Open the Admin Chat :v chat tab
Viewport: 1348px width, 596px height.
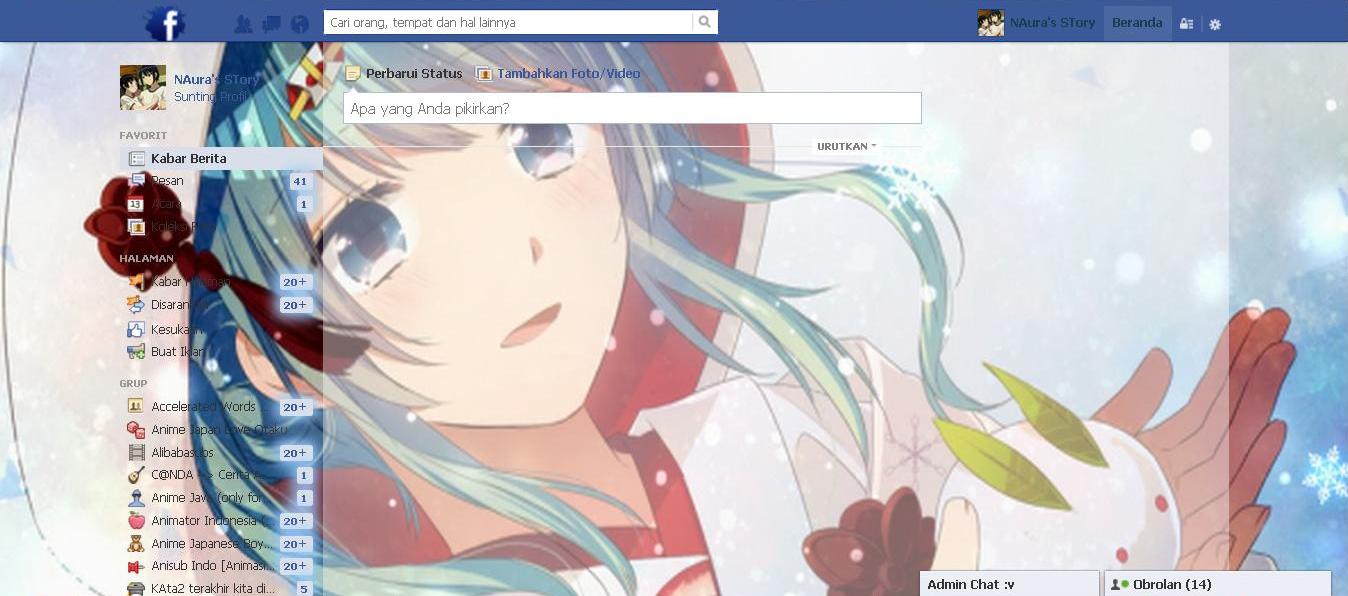tap(1009, 584)
